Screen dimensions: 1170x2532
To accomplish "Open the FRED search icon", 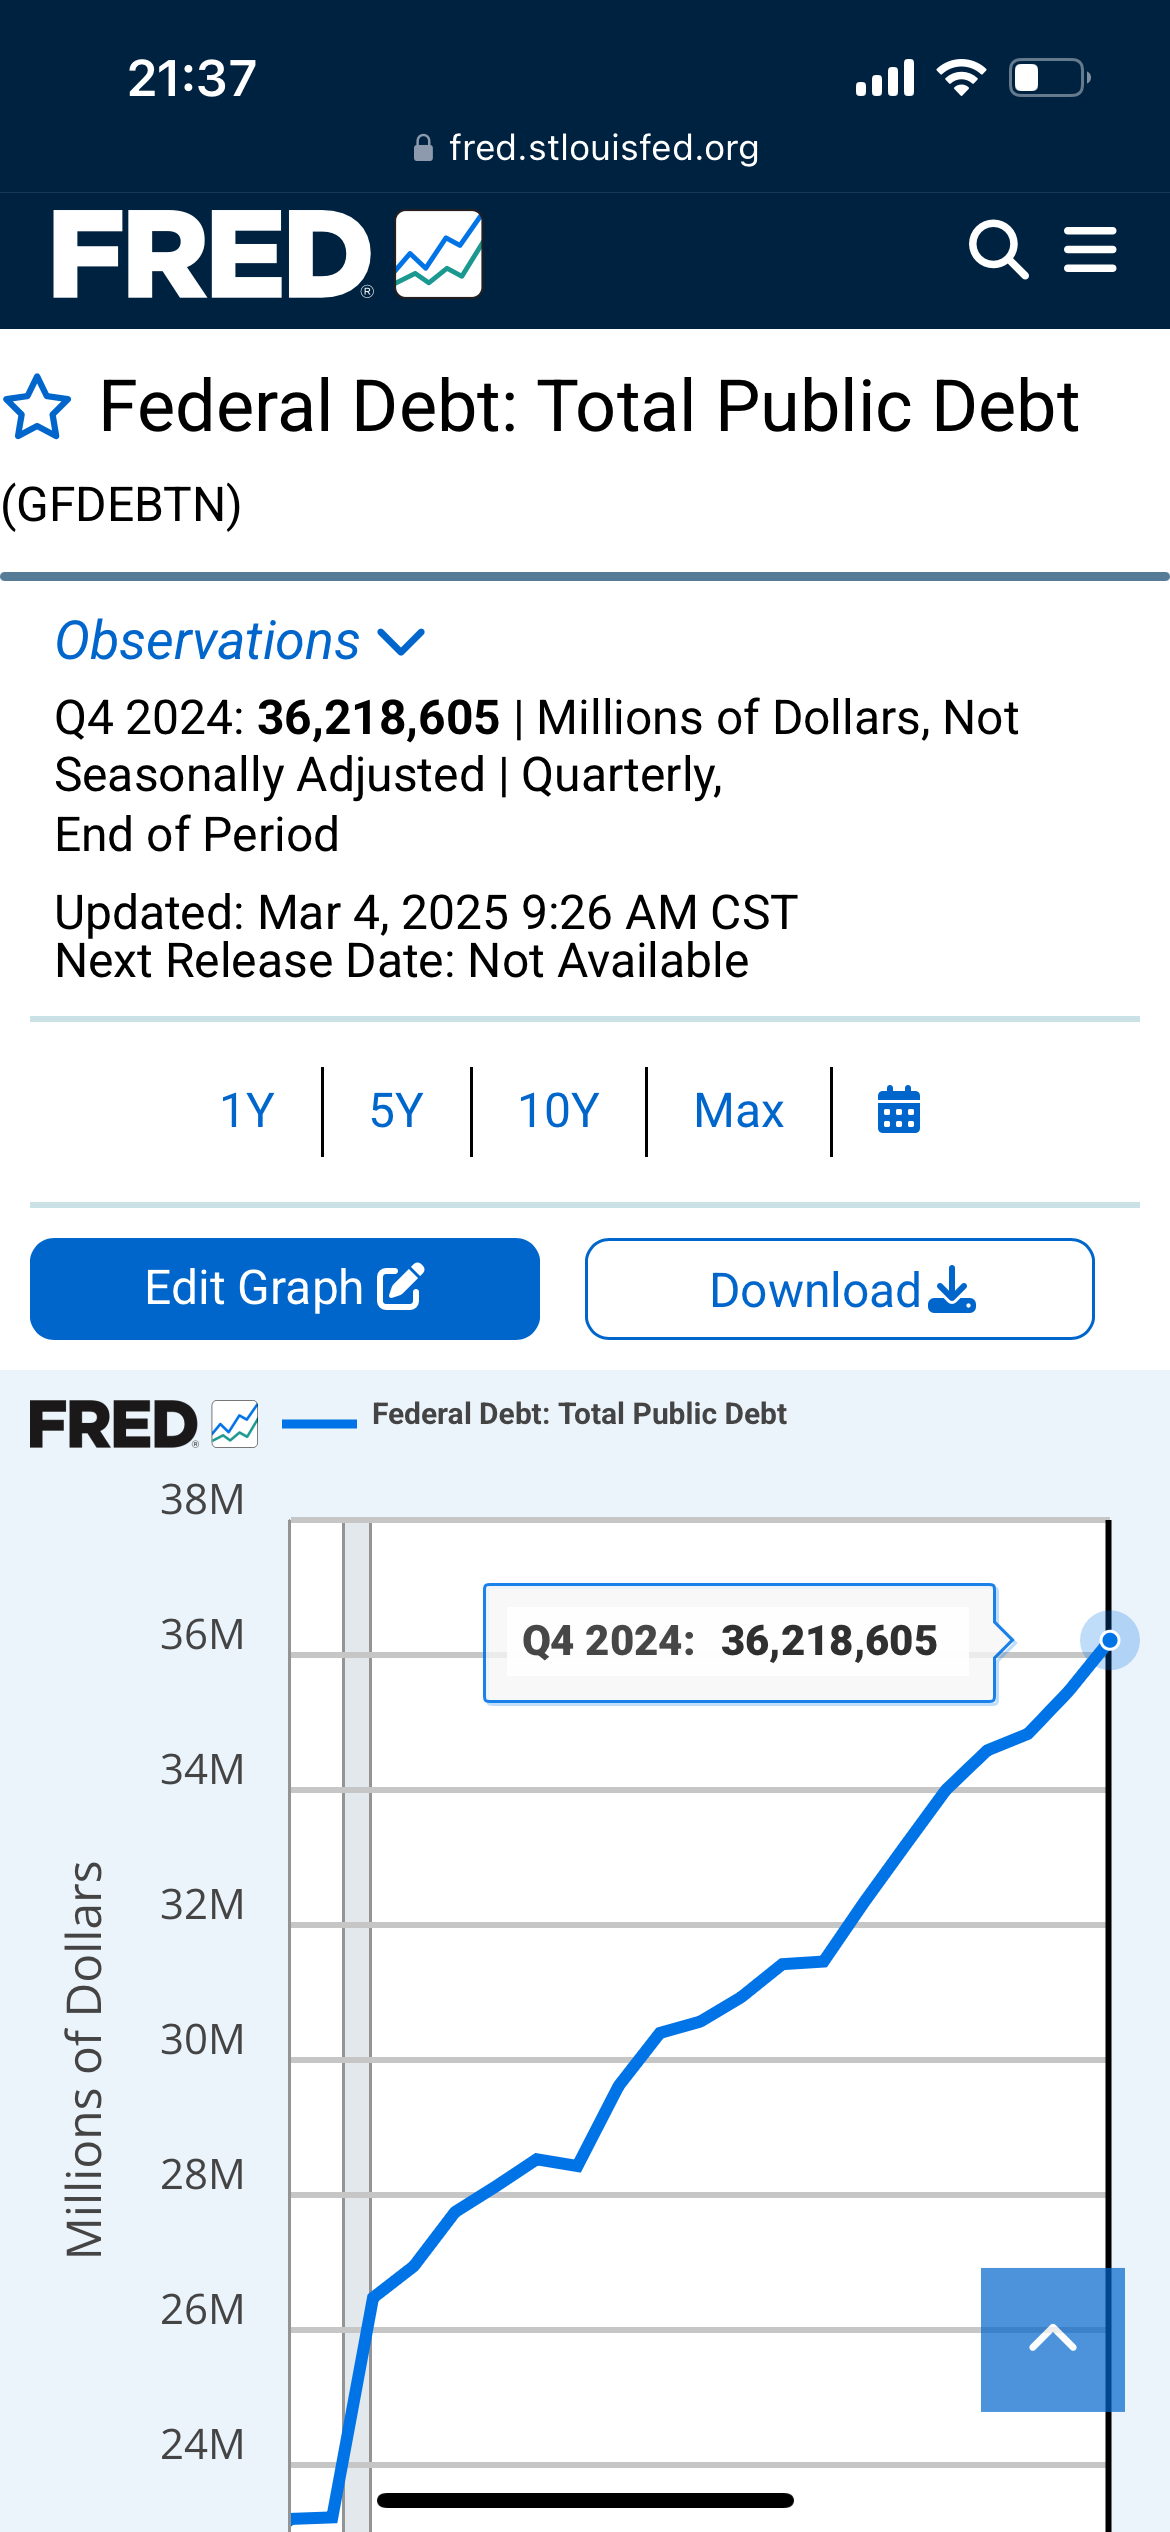I will (x=998, y=250).
